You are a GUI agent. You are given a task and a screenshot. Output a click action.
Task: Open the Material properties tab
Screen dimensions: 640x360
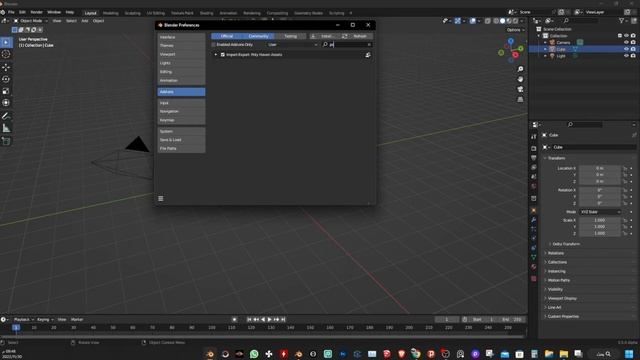(534, 267)
